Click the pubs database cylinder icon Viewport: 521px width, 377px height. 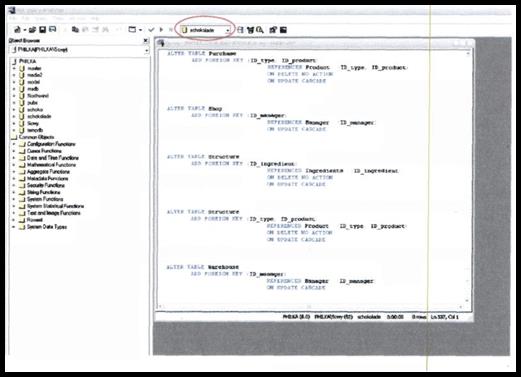22,103
